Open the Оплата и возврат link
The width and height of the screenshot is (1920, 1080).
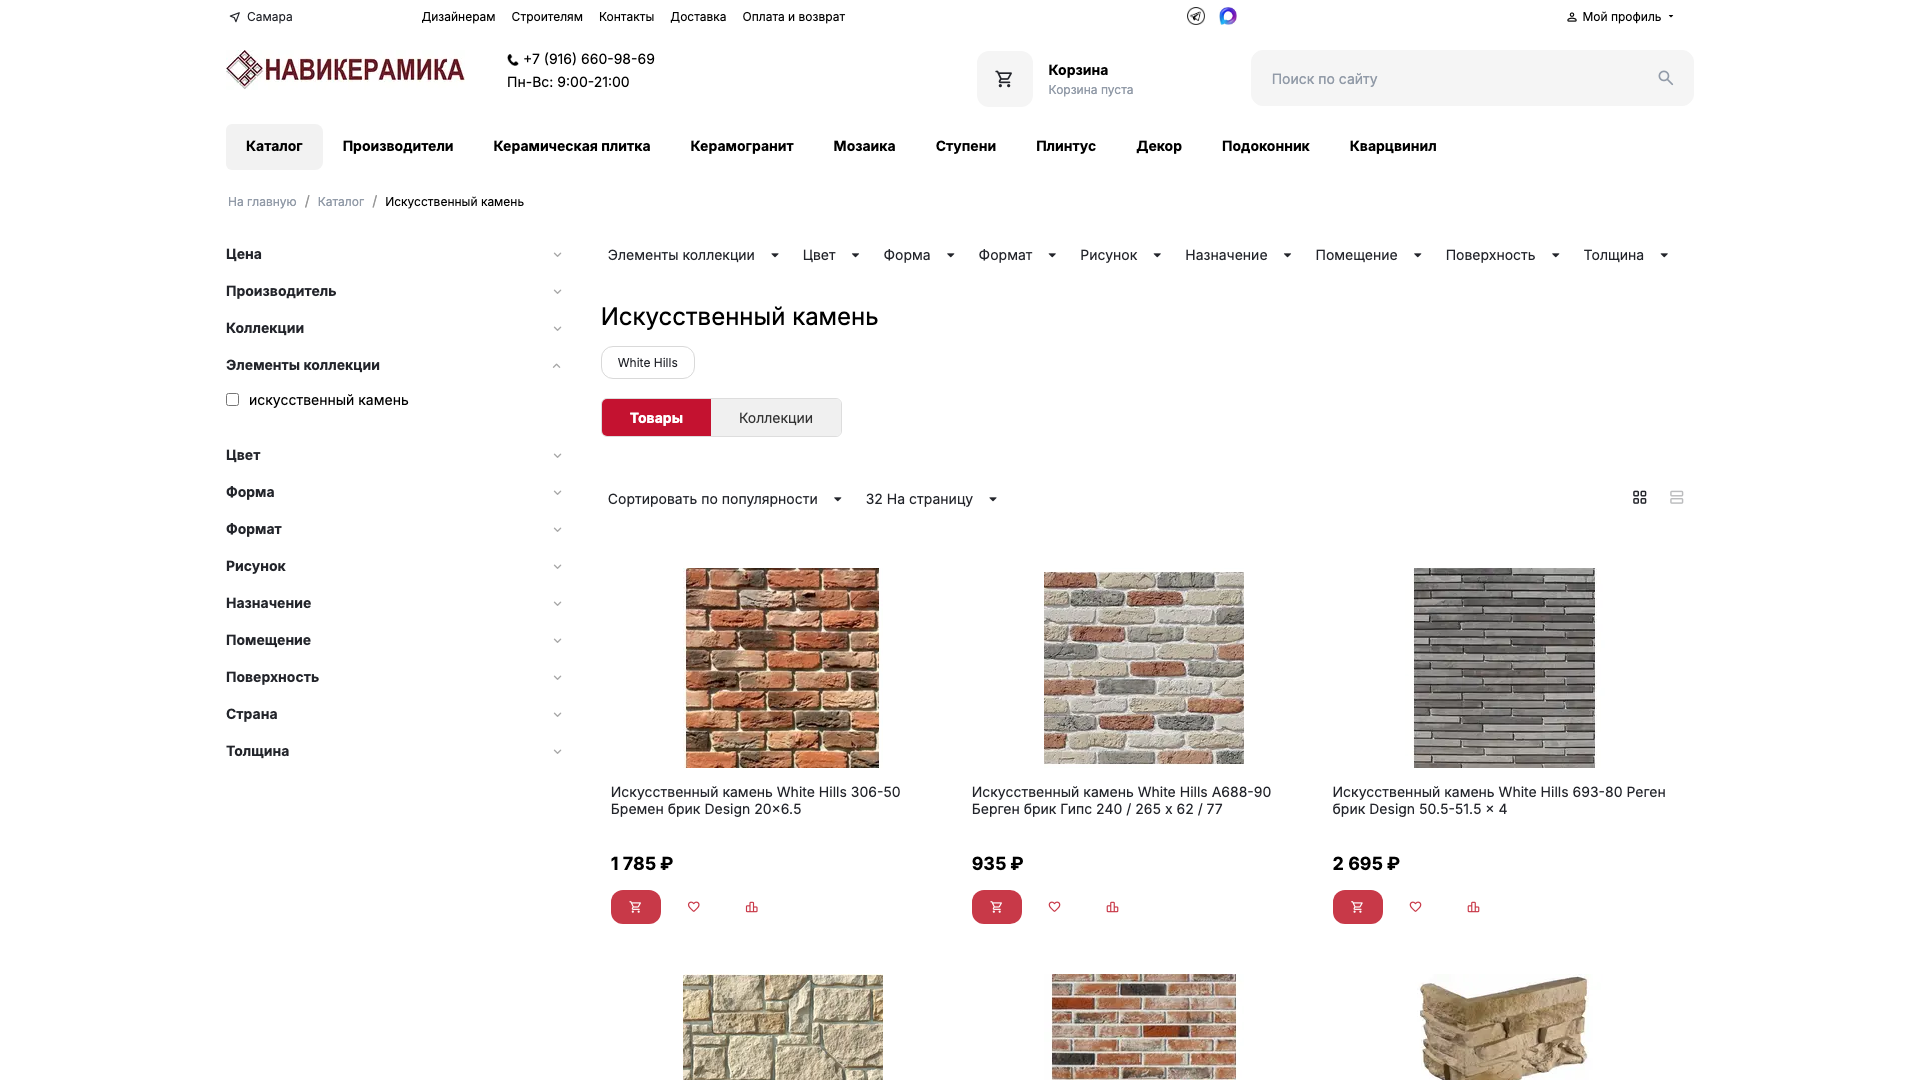[x=794, y=17]
